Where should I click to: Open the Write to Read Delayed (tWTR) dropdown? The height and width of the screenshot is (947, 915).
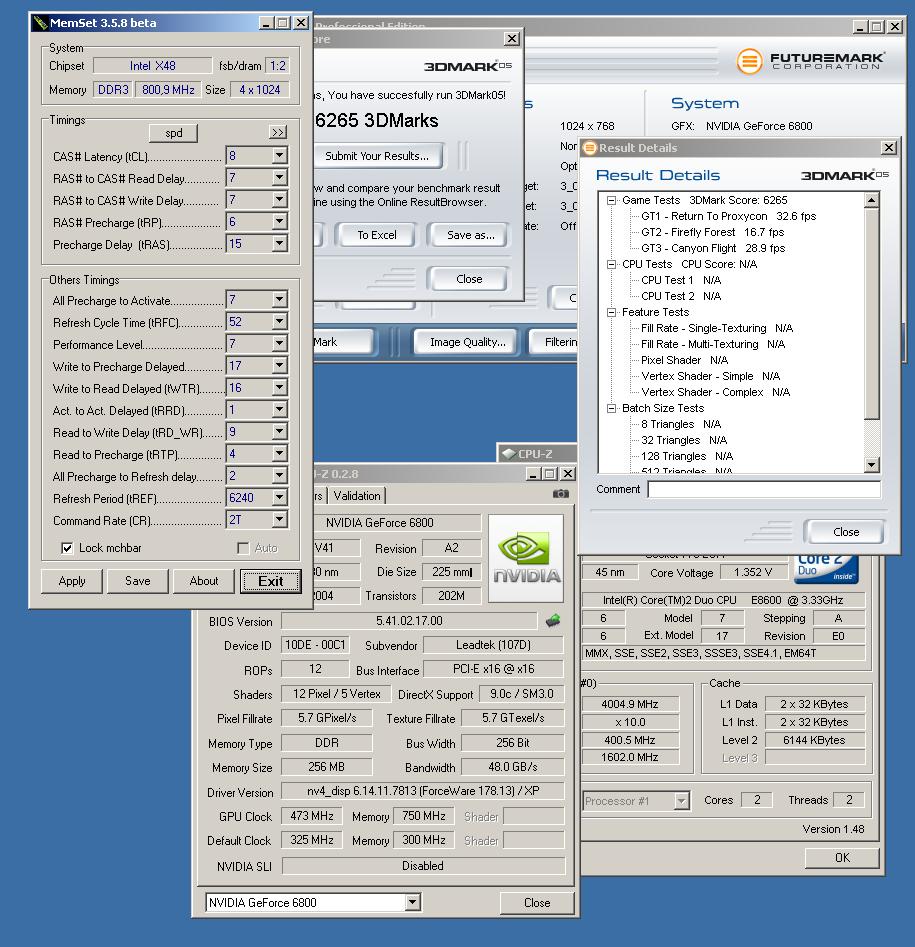(x=279, y=388)
